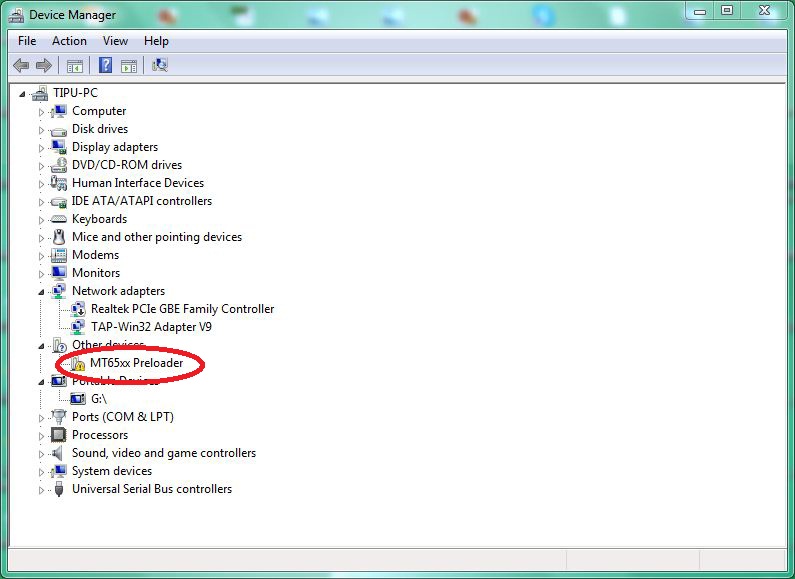Click the Mice and other pointing devices icon

tap(59, 237)
